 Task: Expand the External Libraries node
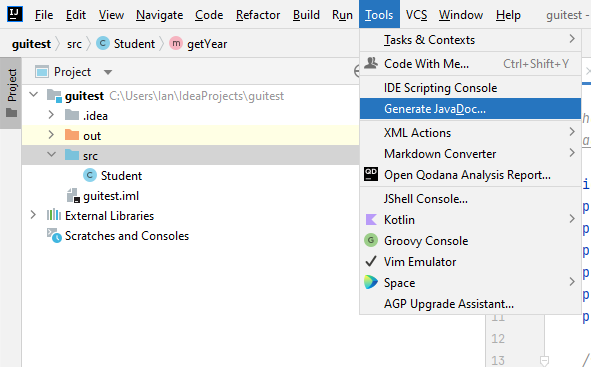coord(33,215)
